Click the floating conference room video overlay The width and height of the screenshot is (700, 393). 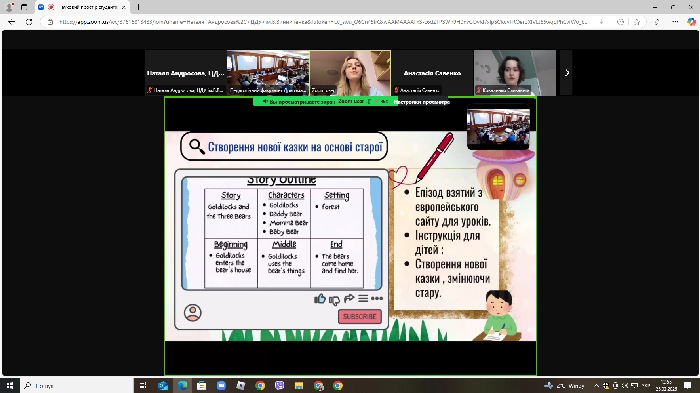coord(498,126)
